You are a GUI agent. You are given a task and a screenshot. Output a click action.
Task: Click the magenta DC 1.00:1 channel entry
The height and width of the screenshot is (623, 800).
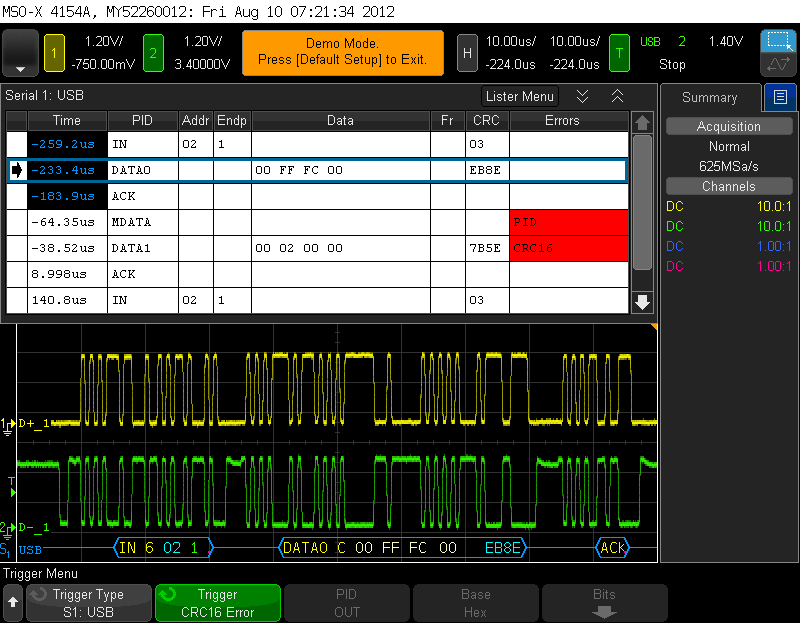pos(725,266)
